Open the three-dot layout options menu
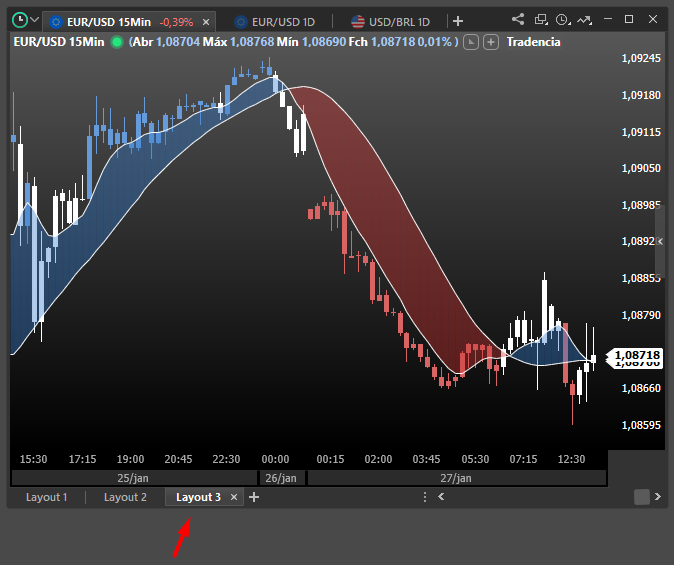 (x=425, y=497)
